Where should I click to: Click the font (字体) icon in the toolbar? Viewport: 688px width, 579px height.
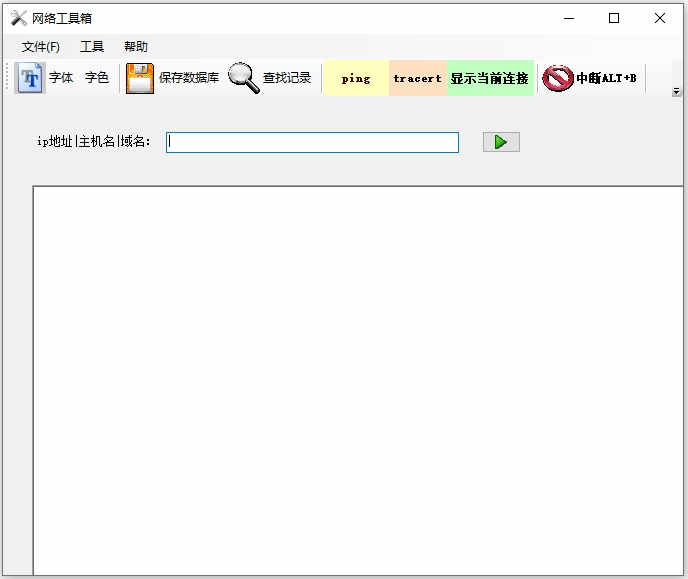[30, 78]
